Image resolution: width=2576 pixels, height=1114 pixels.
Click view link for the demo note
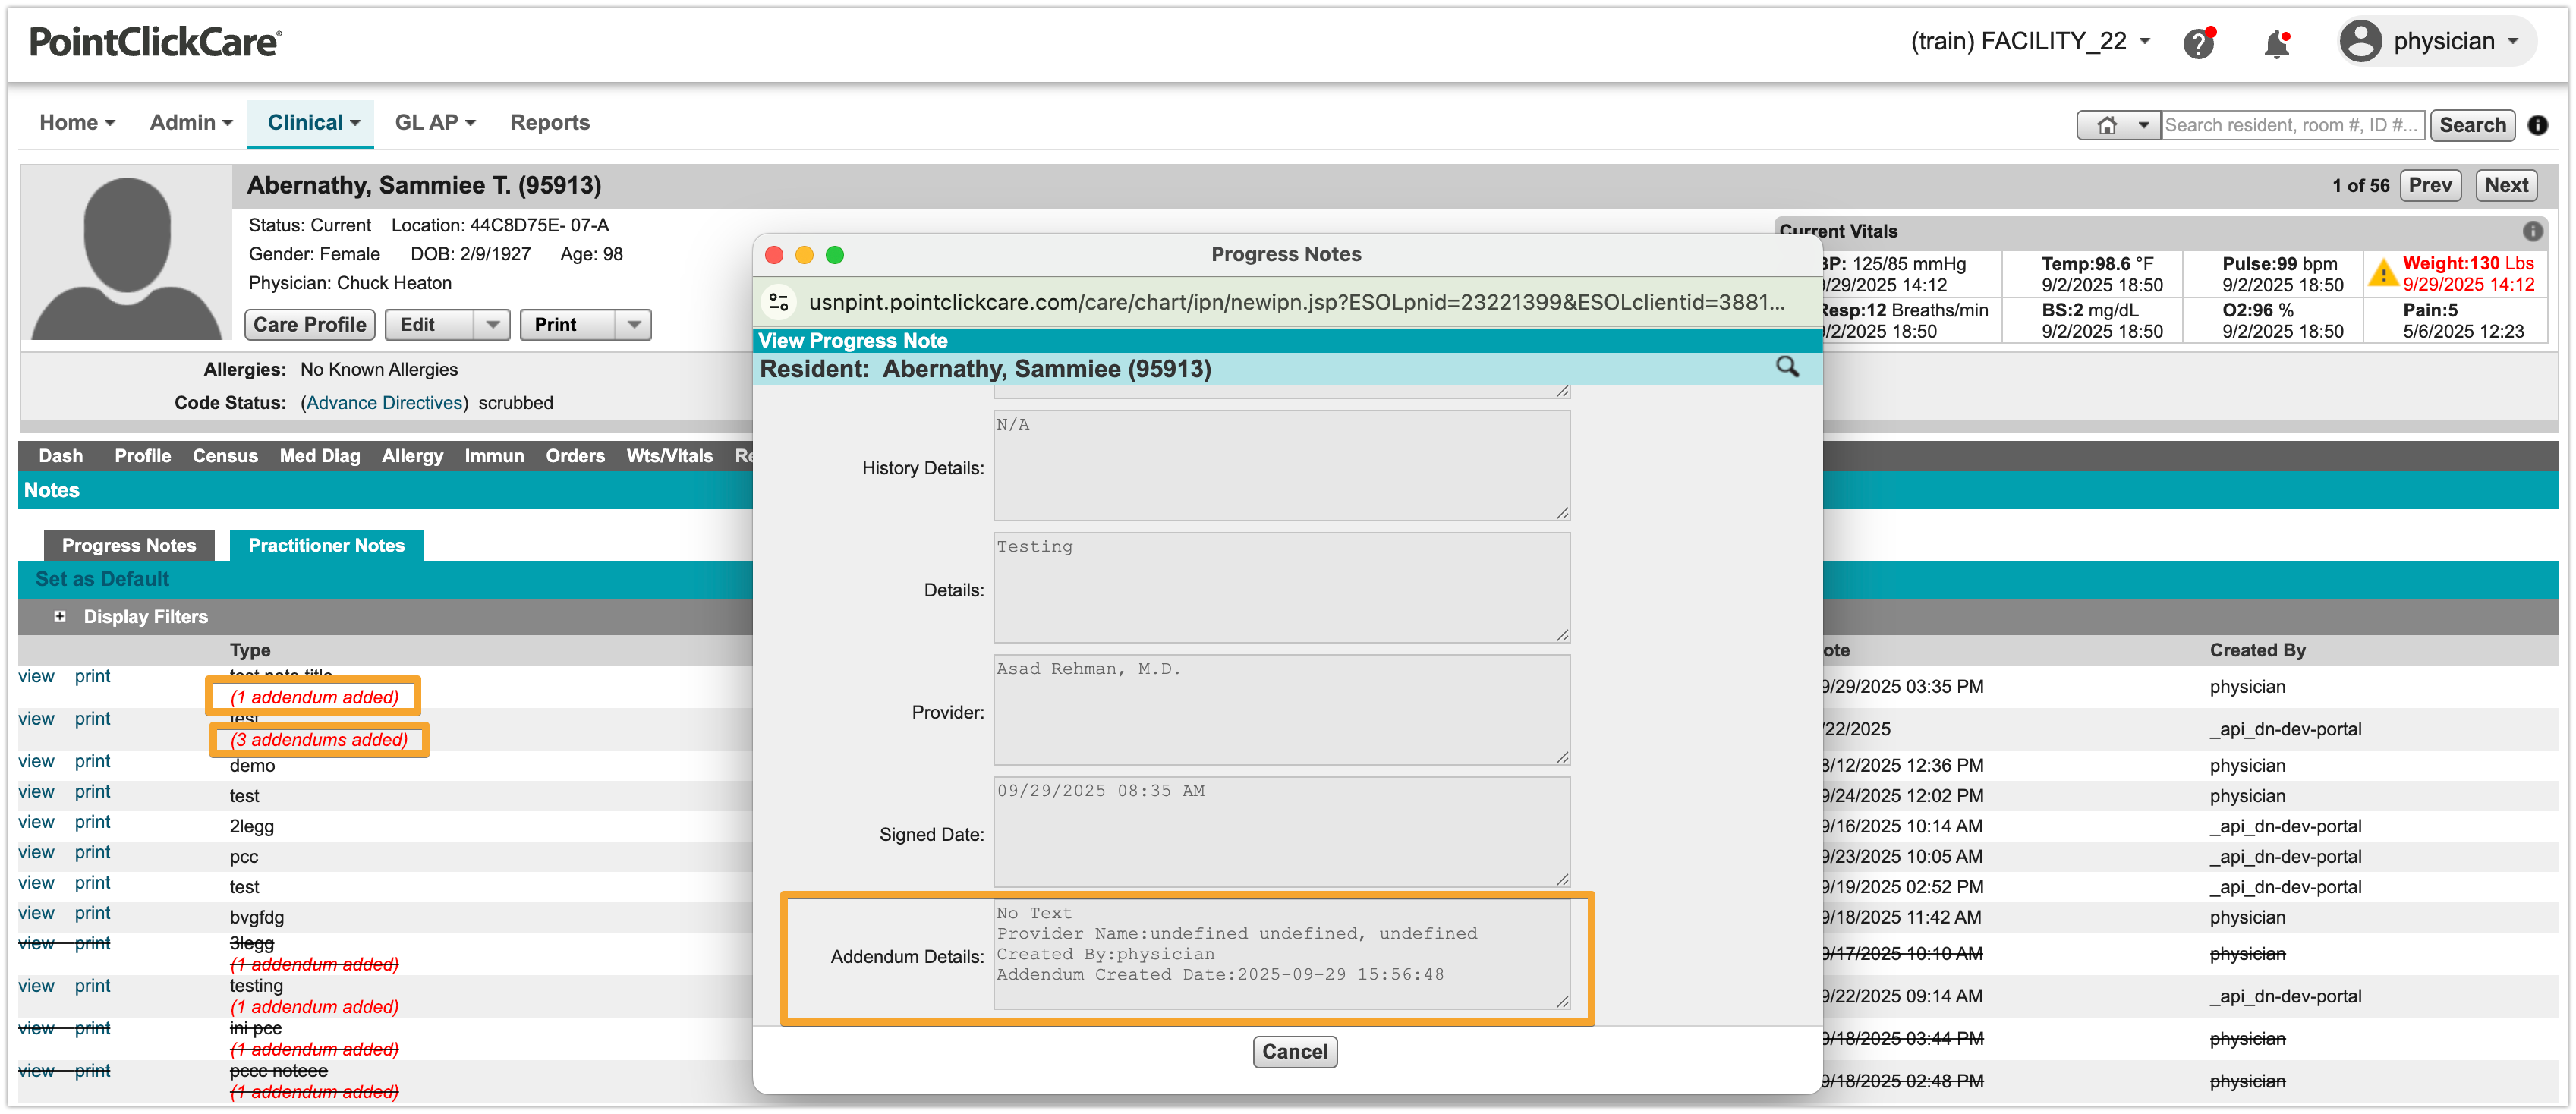(36, 761)
